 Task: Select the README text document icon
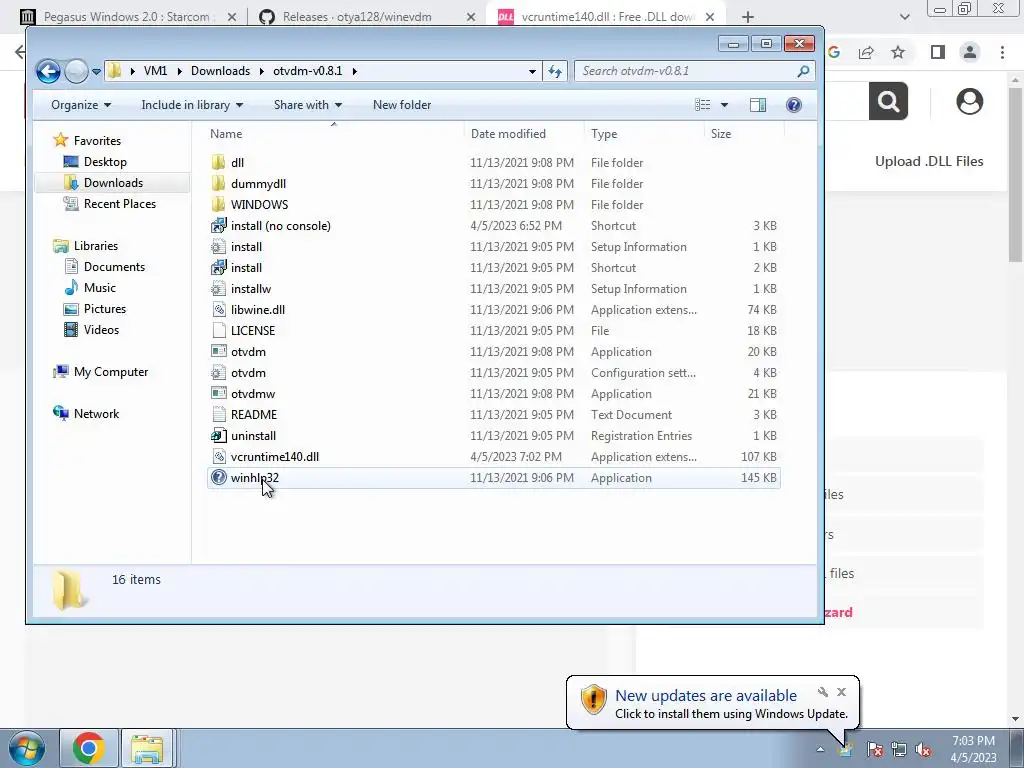click(x=219, y=415)
